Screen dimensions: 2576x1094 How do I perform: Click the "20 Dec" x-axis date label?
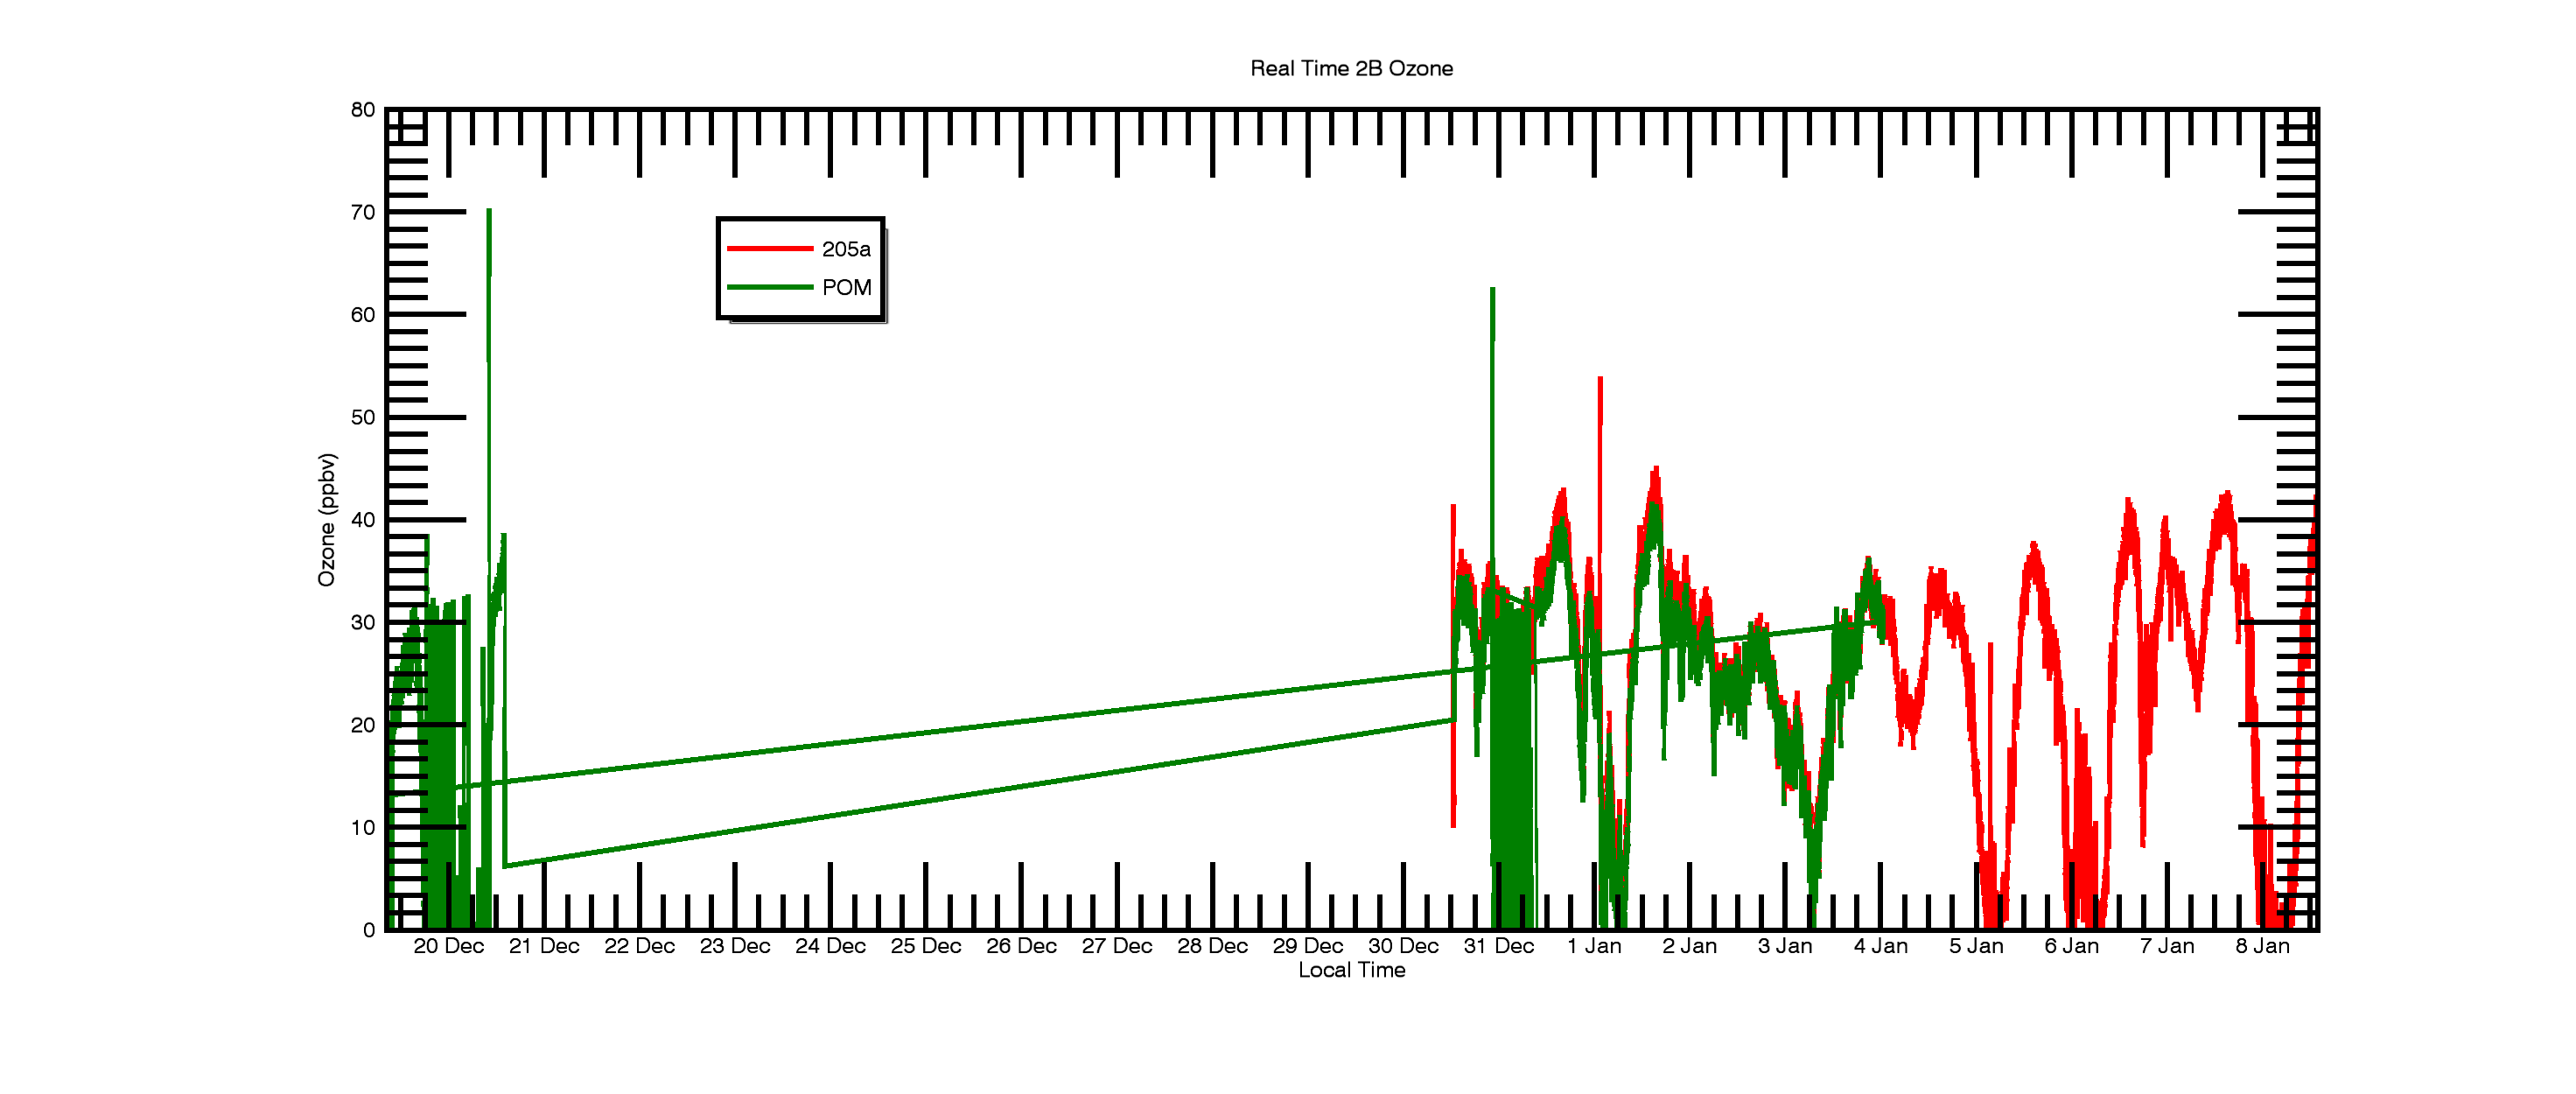click(448, 946)
